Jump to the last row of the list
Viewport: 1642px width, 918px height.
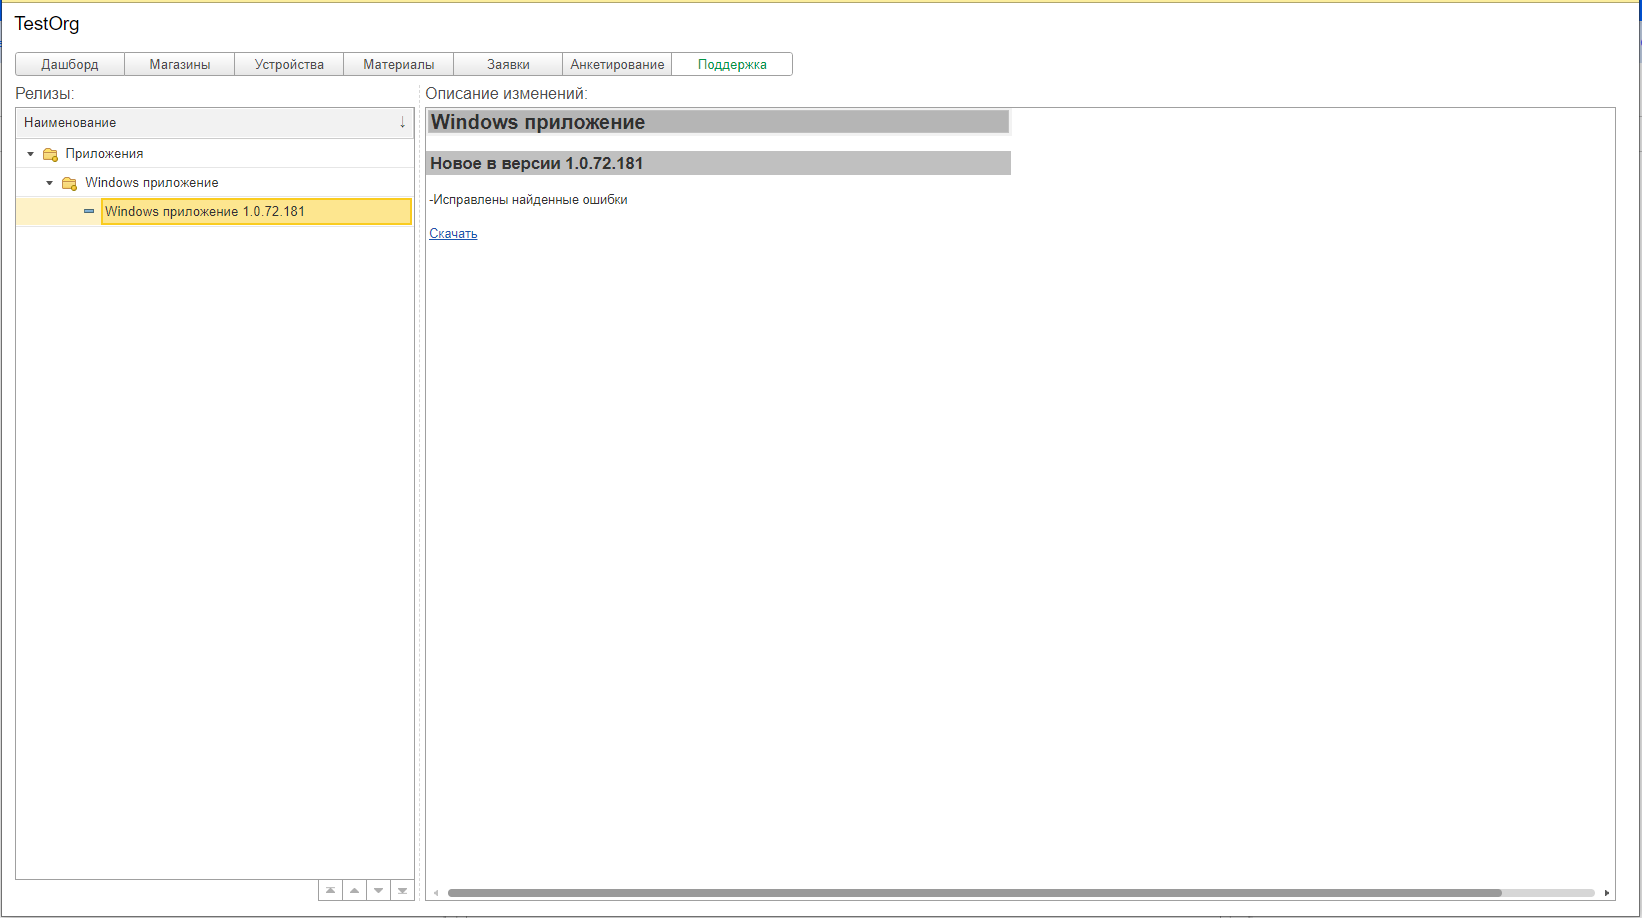[x=402, y=890]
